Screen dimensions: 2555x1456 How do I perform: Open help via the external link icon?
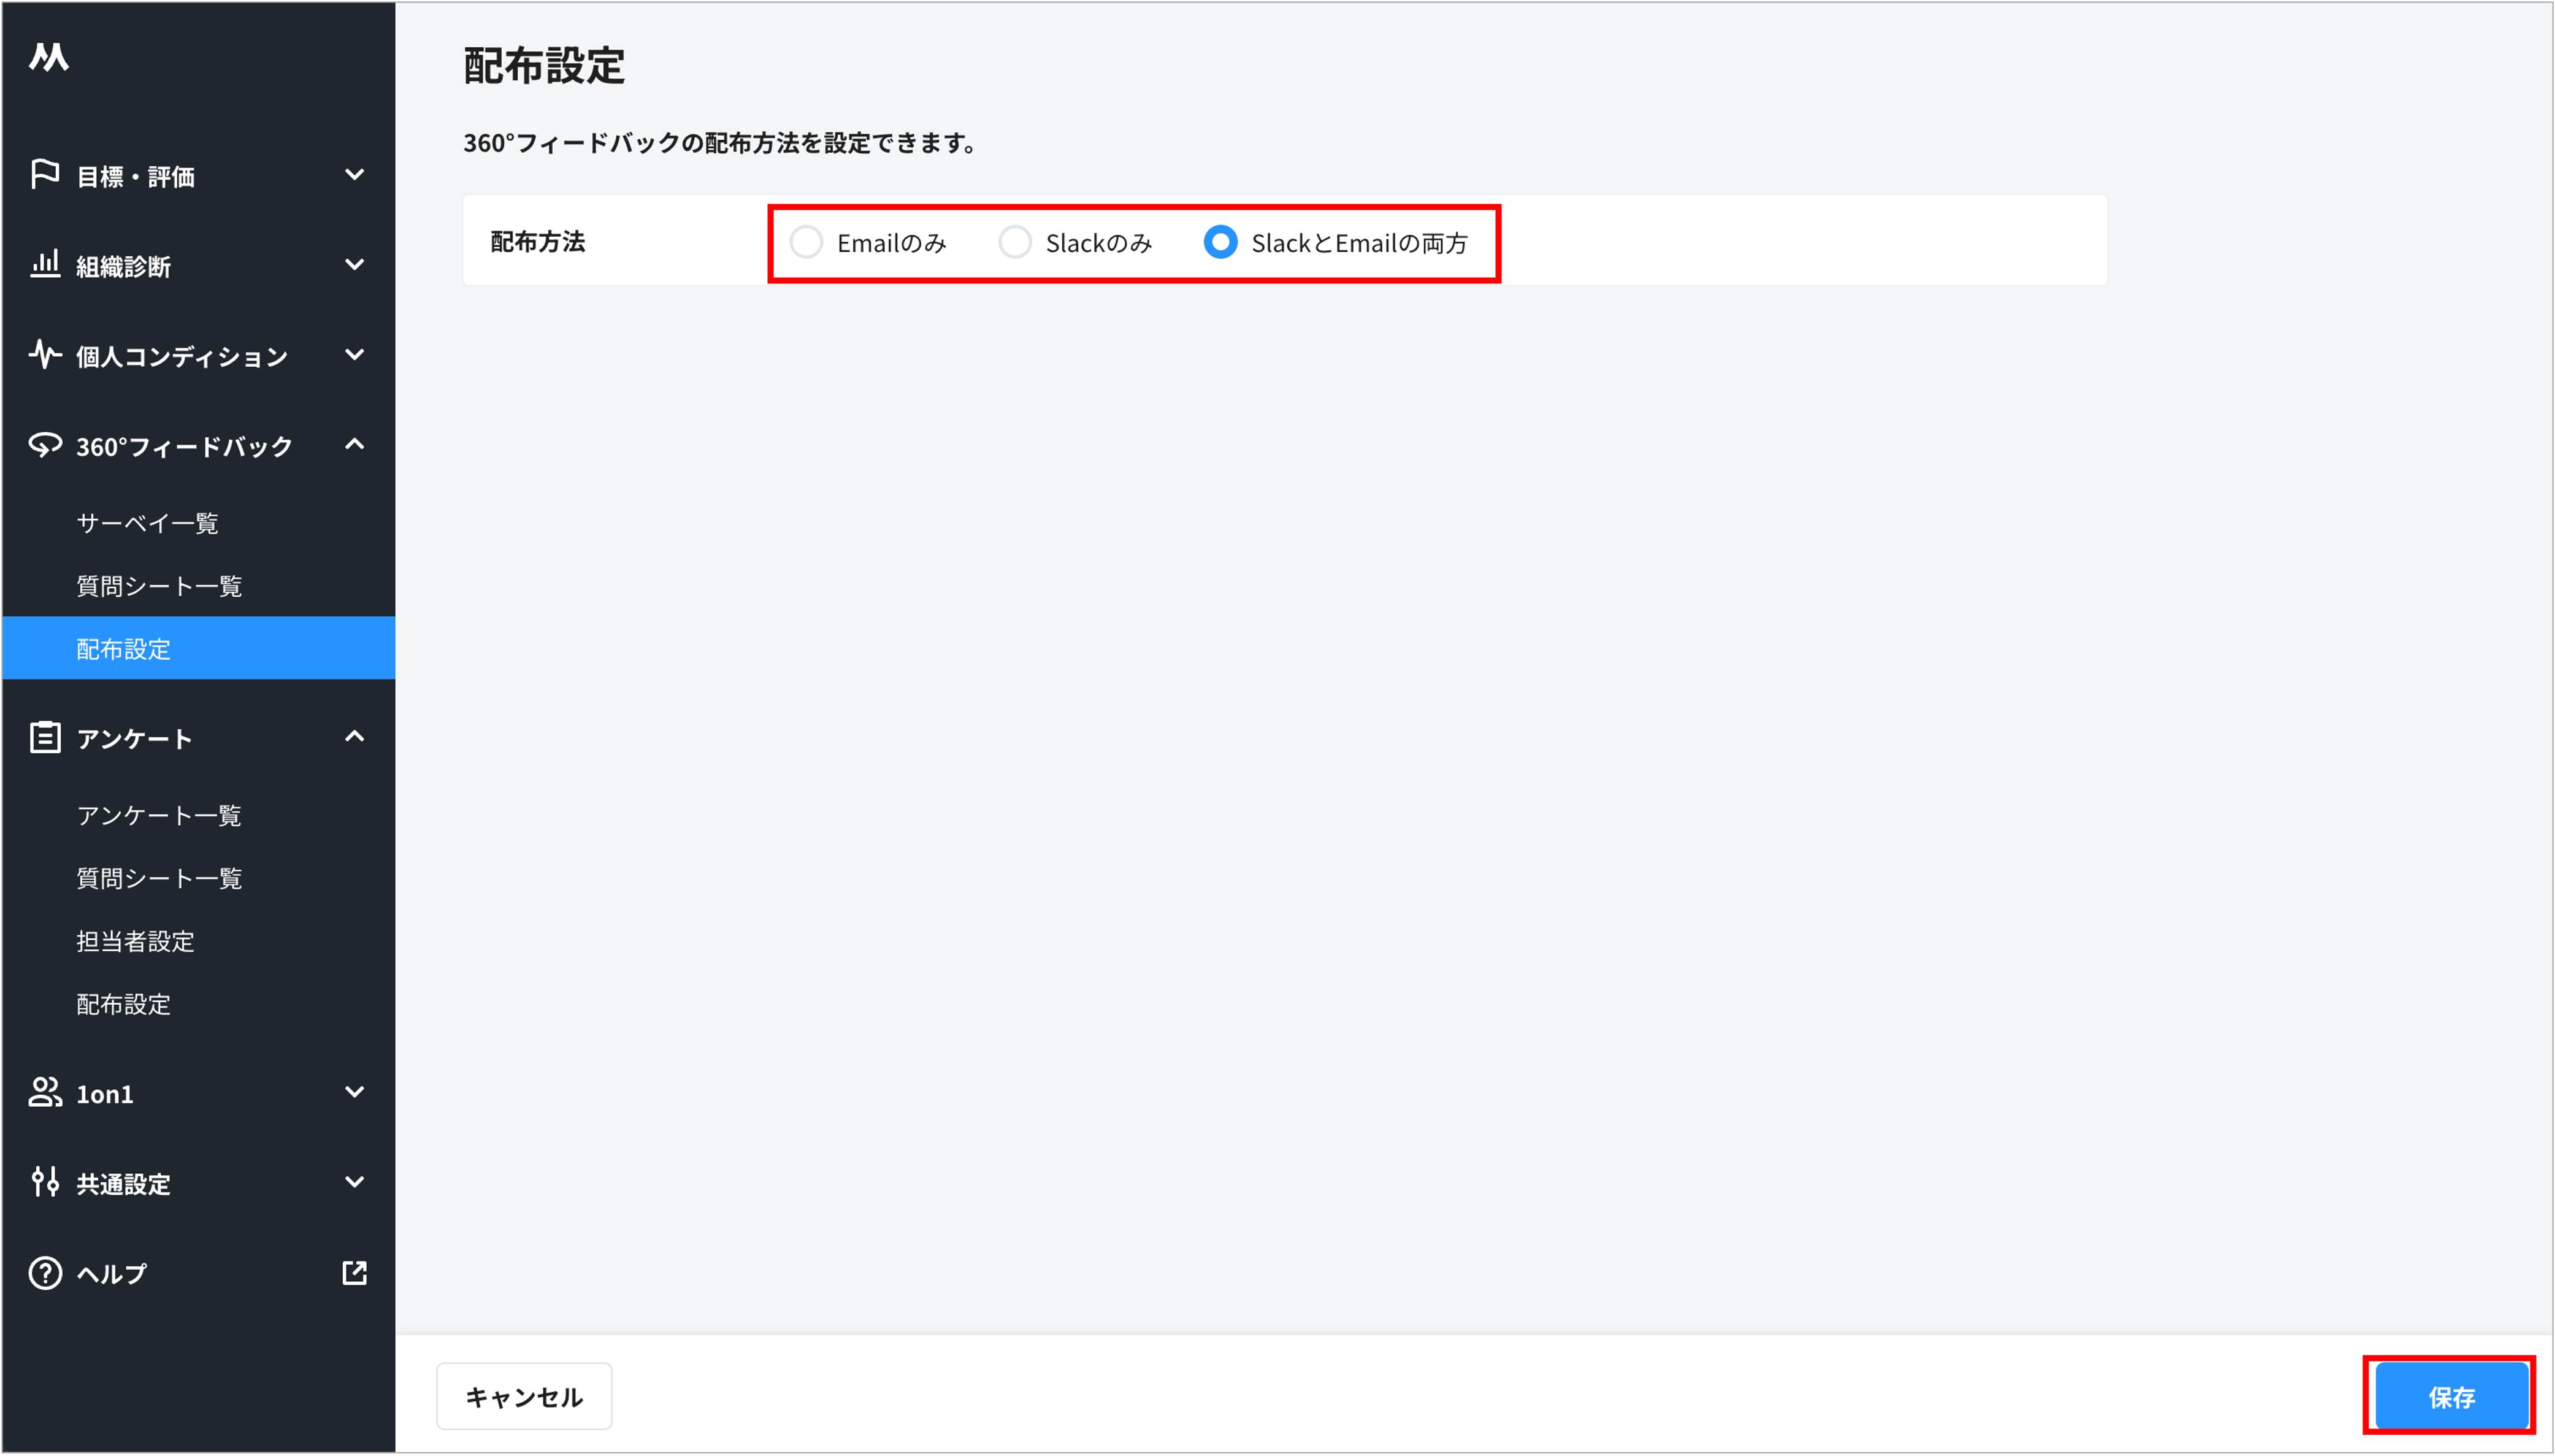point(354,1273)
